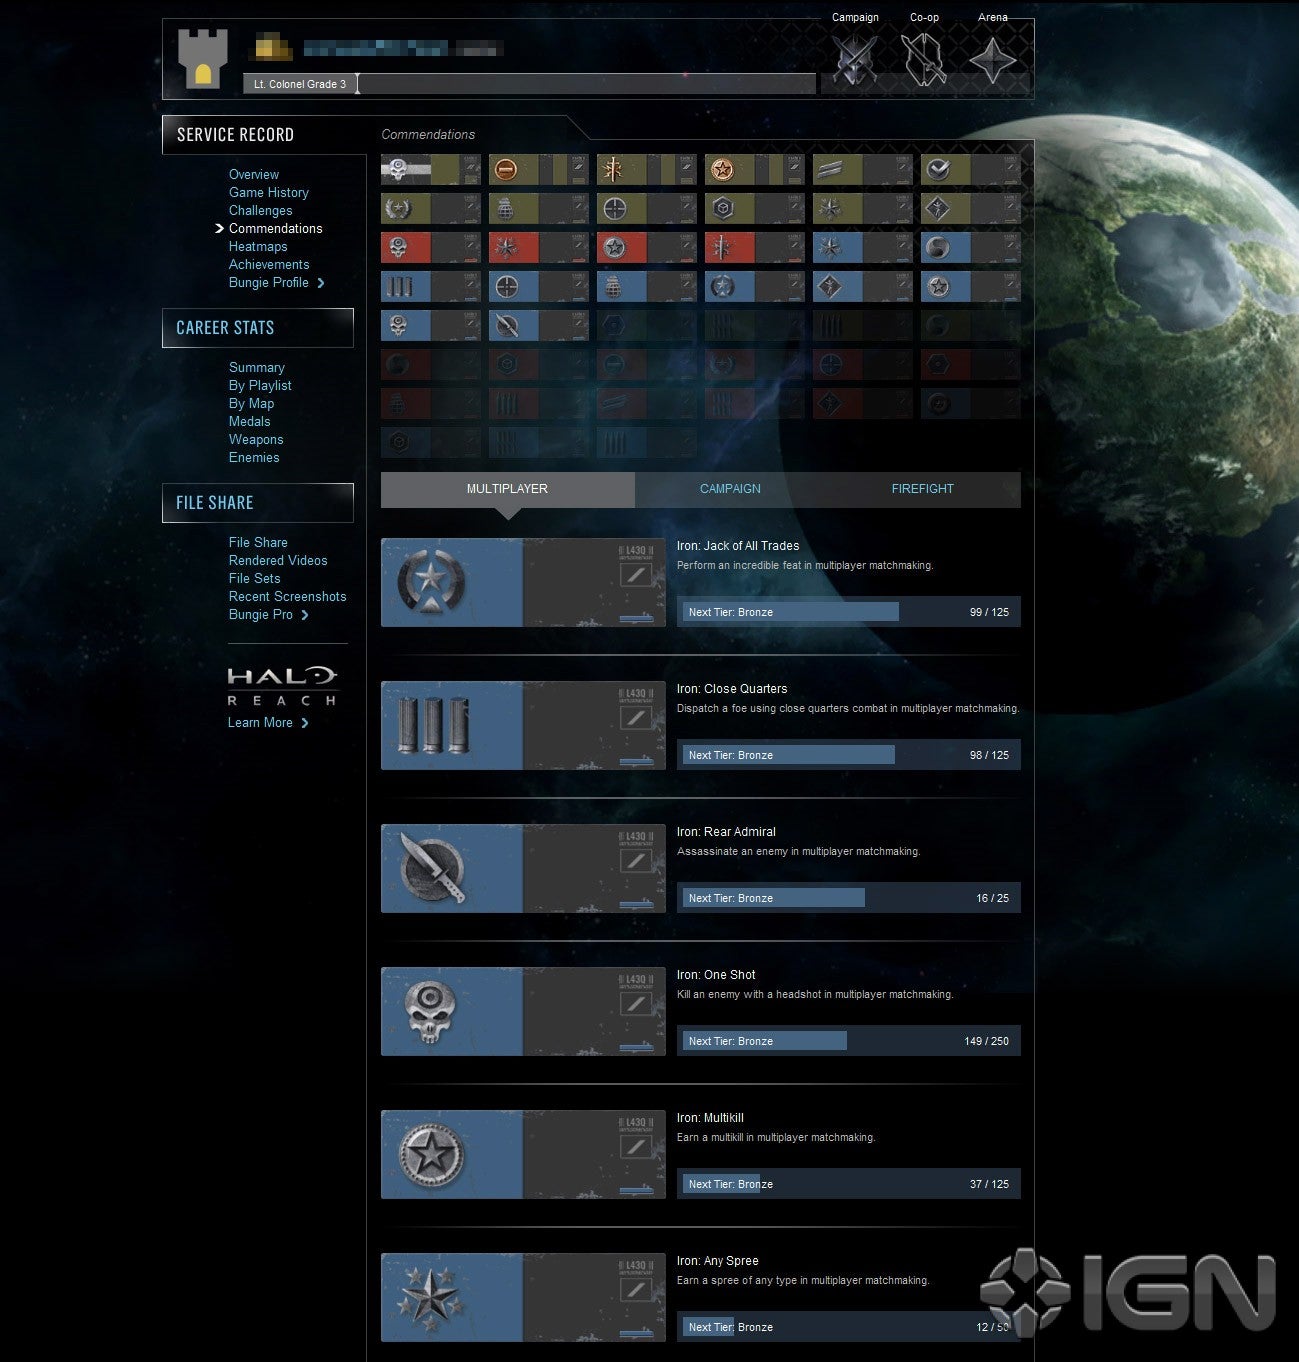Select the olive laurel-wreath star tile
1299x1362 pixels.
tap(431, 209)
